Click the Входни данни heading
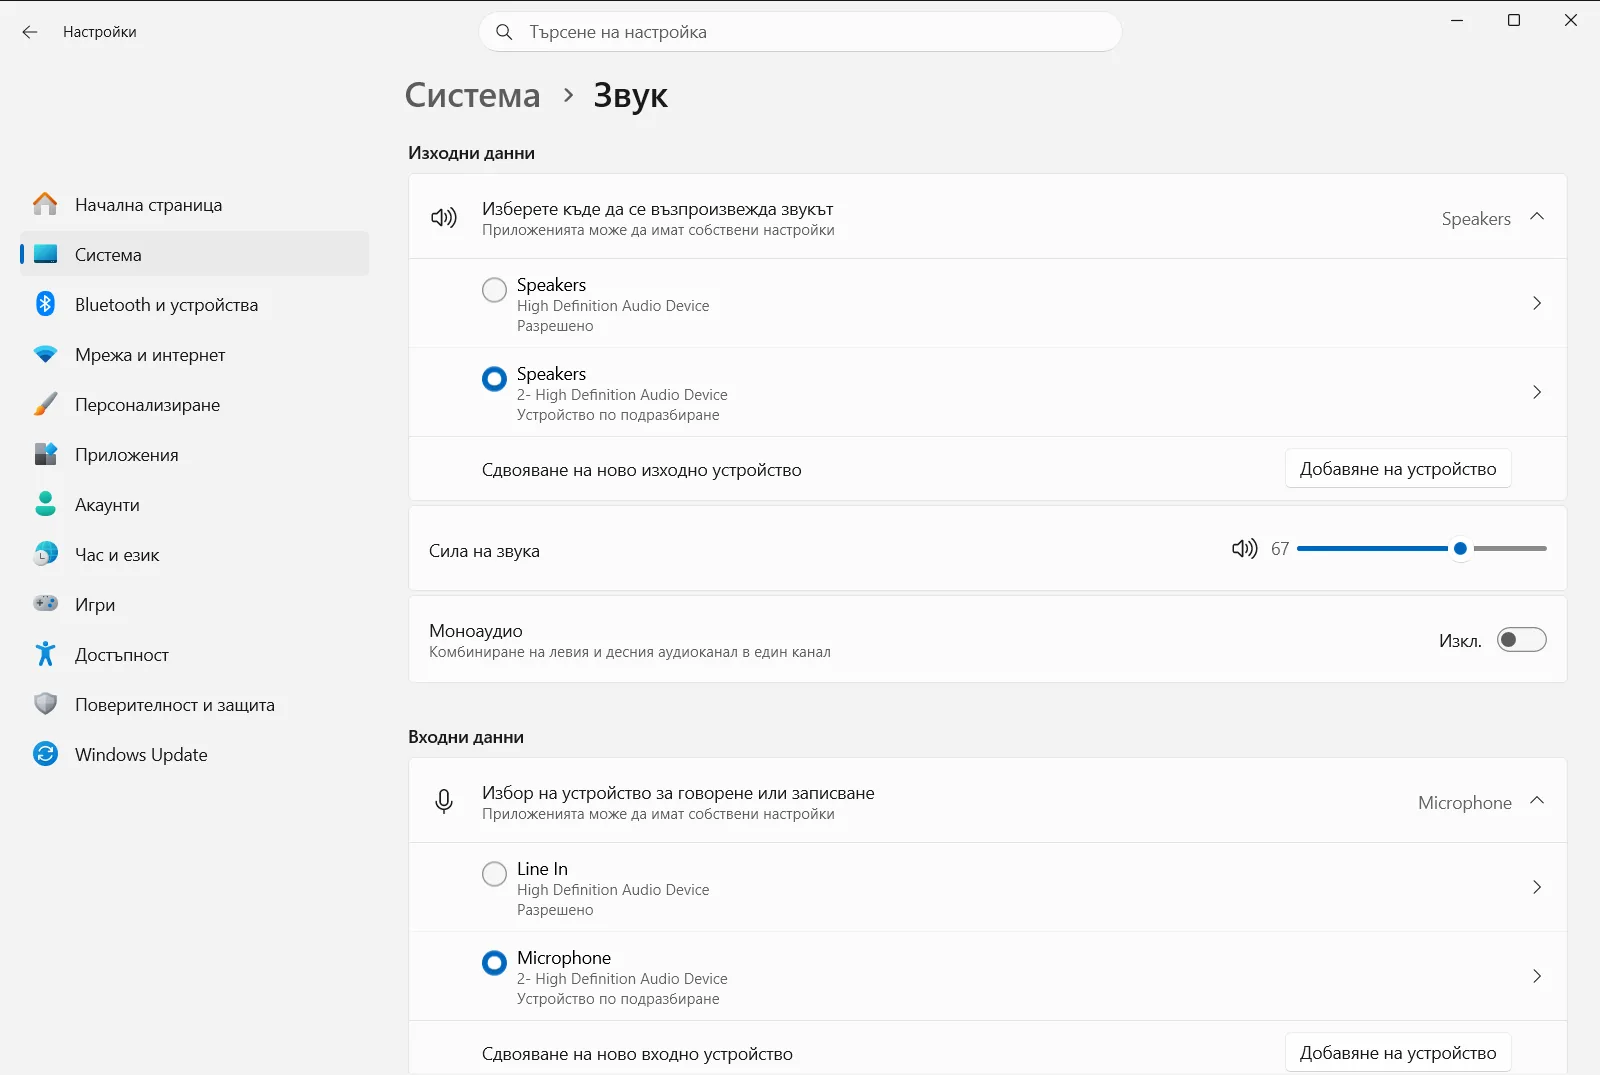Viewport: 1600px width, 1075px height. (466, 737)
